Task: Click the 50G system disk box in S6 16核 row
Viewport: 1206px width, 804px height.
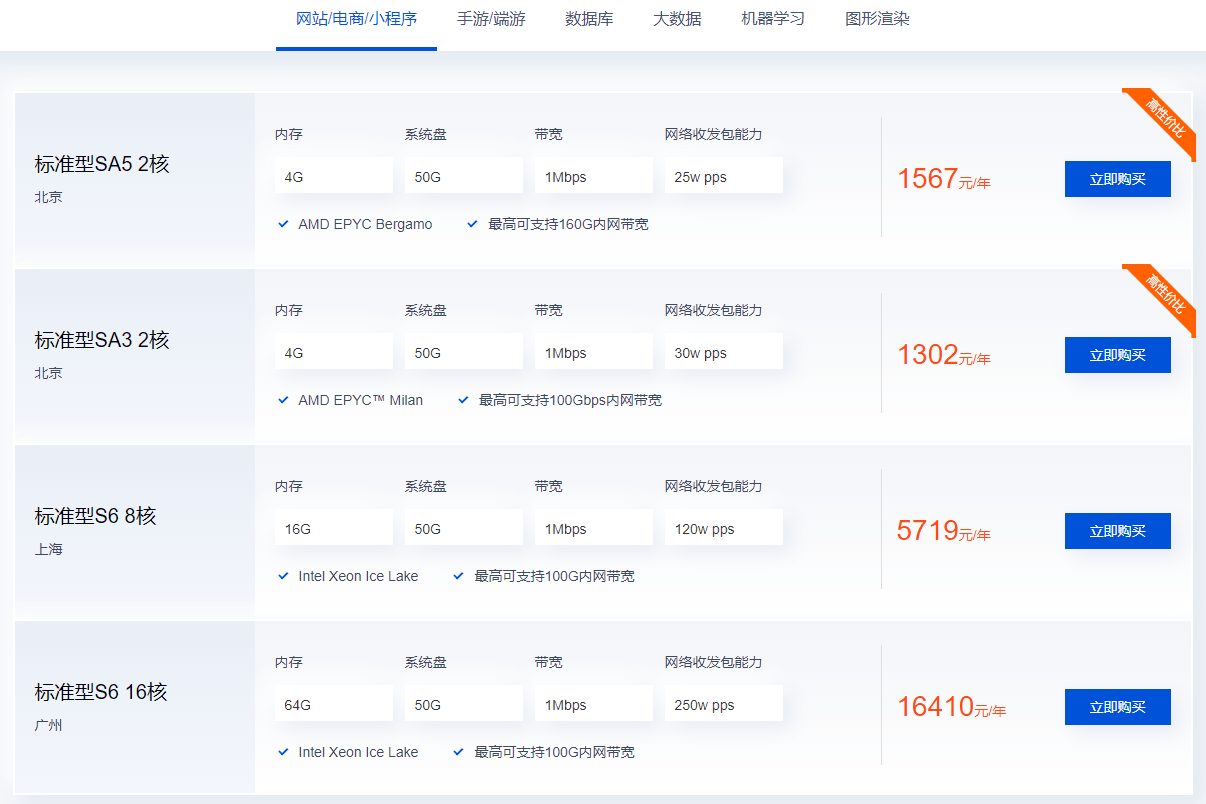Action: [464, 703]
